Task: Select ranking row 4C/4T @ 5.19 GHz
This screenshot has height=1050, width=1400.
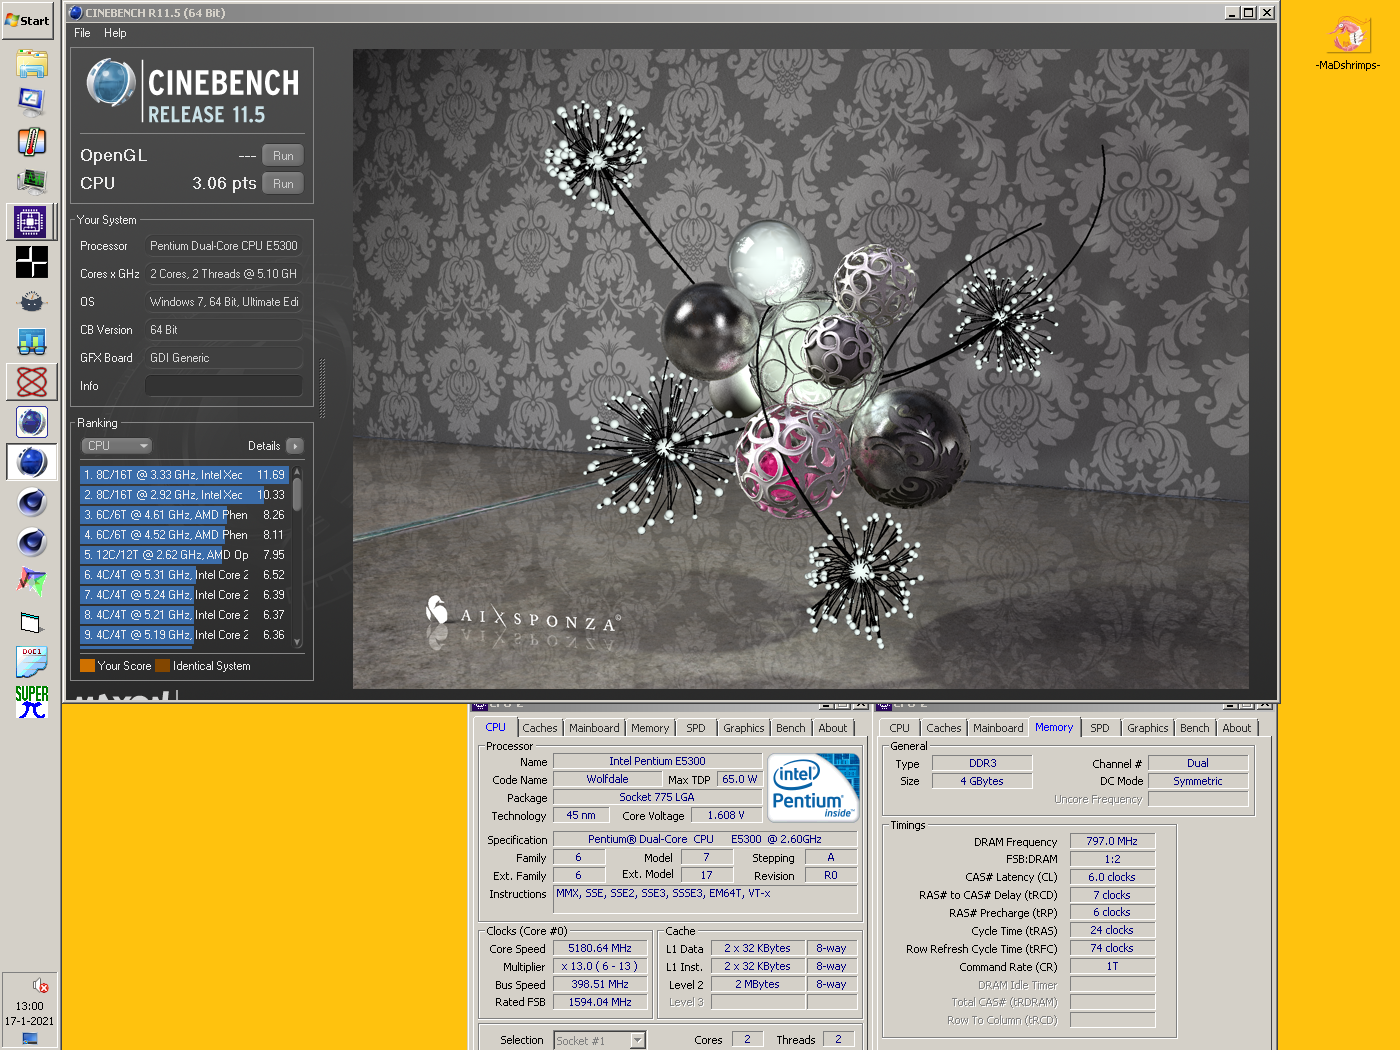Action: point(184,635)
